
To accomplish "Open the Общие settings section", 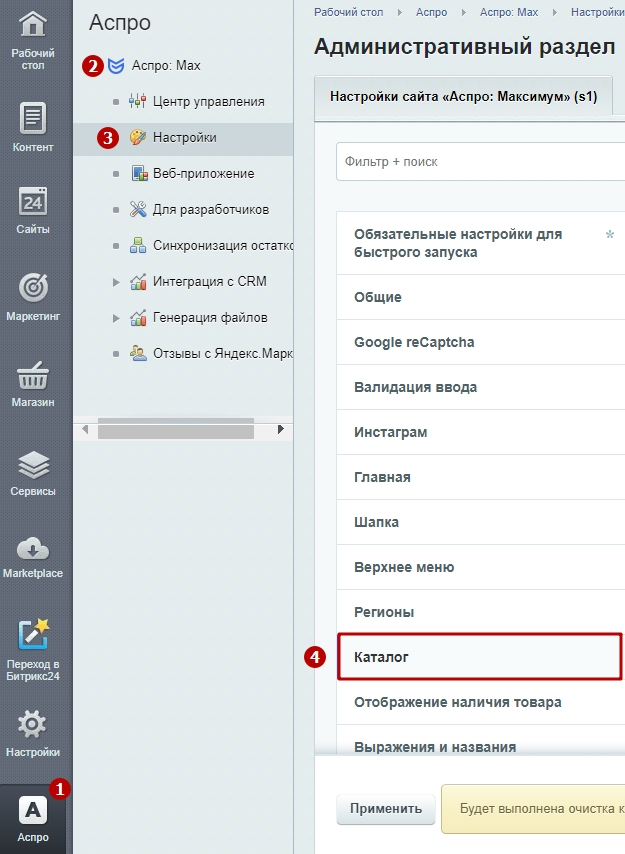I will pyautogui.click(x=481, y=297).
